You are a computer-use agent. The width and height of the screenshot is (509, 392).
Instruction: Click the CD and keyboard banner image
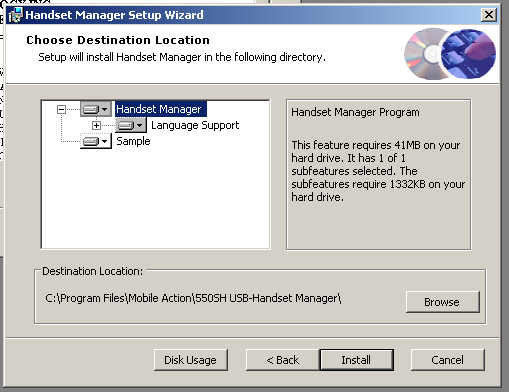click(x=450, y=54)
